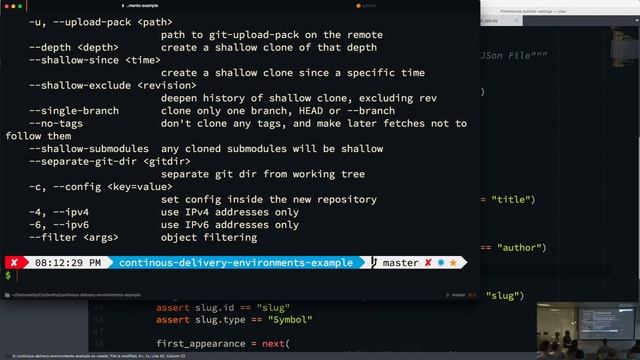The height and width of the screenshot is (360, 640).
Task: Click the '-6, --ipv6' option text
Action: point(59,224)
